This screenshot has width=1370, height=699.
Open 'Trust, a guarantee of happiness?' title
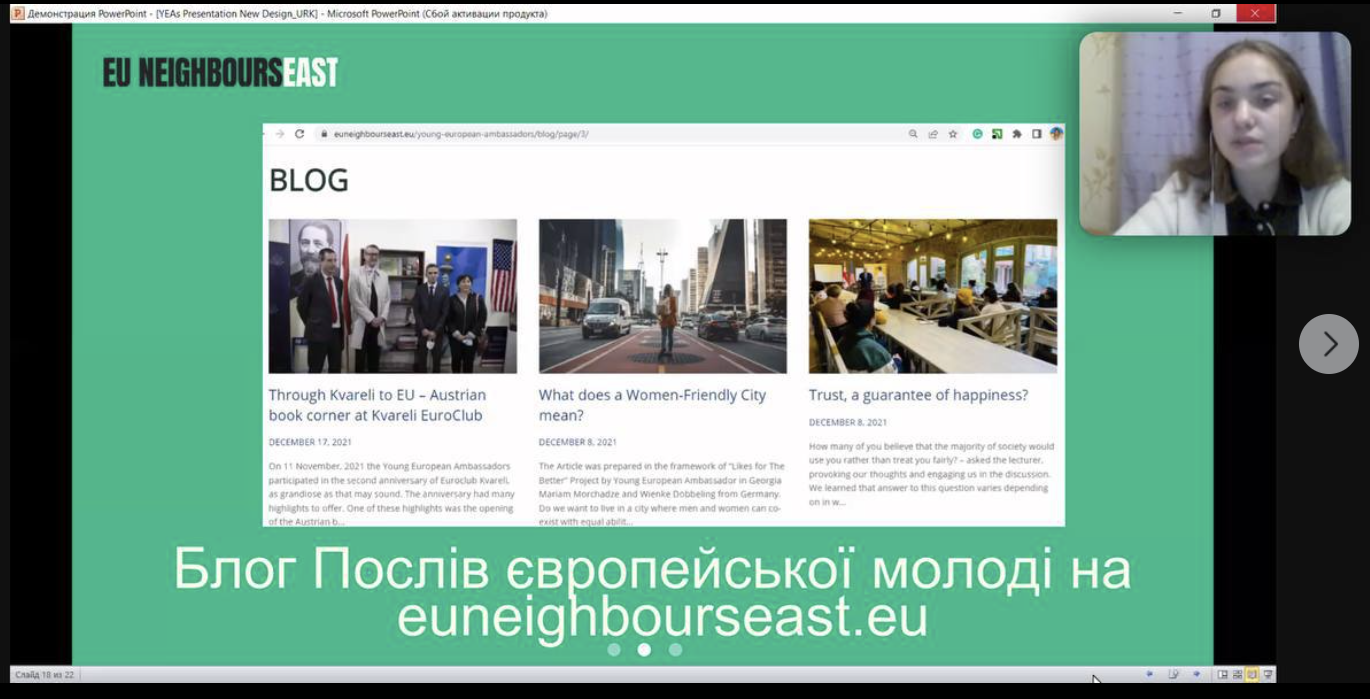(x=918, y=395)
